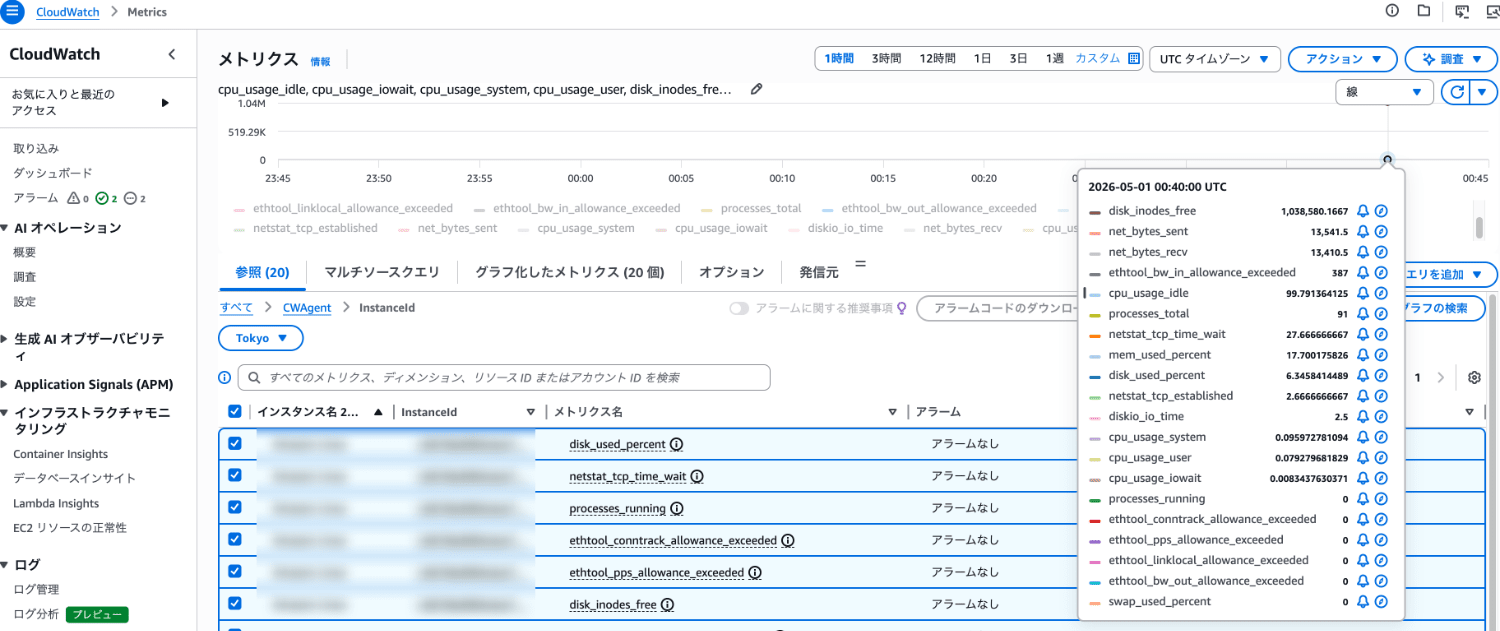Viewport: 1500px width, 631px height.
Task: Show info for the disk_inodes_free metric
Action: point(667,604)
